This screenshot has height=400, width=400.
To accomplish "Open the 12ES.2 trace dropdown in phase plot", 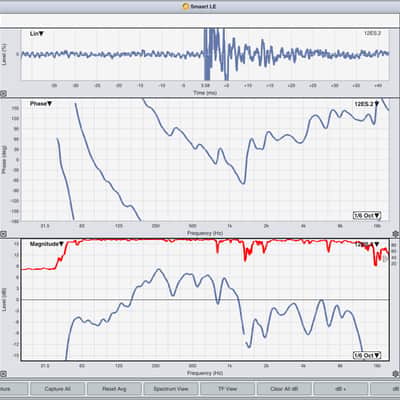I will [x=367, y=104].
